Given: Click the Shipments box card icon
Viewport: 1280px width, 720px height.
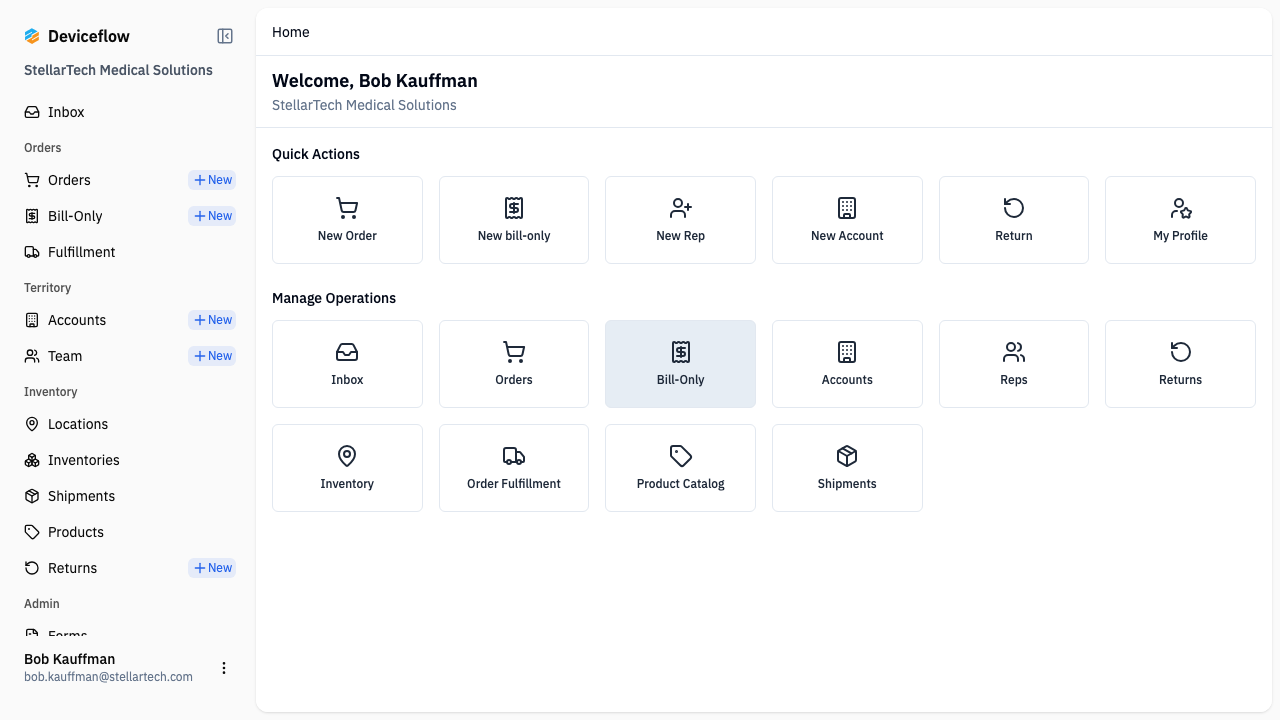Looking at the screenshot, I should point(847,456).
